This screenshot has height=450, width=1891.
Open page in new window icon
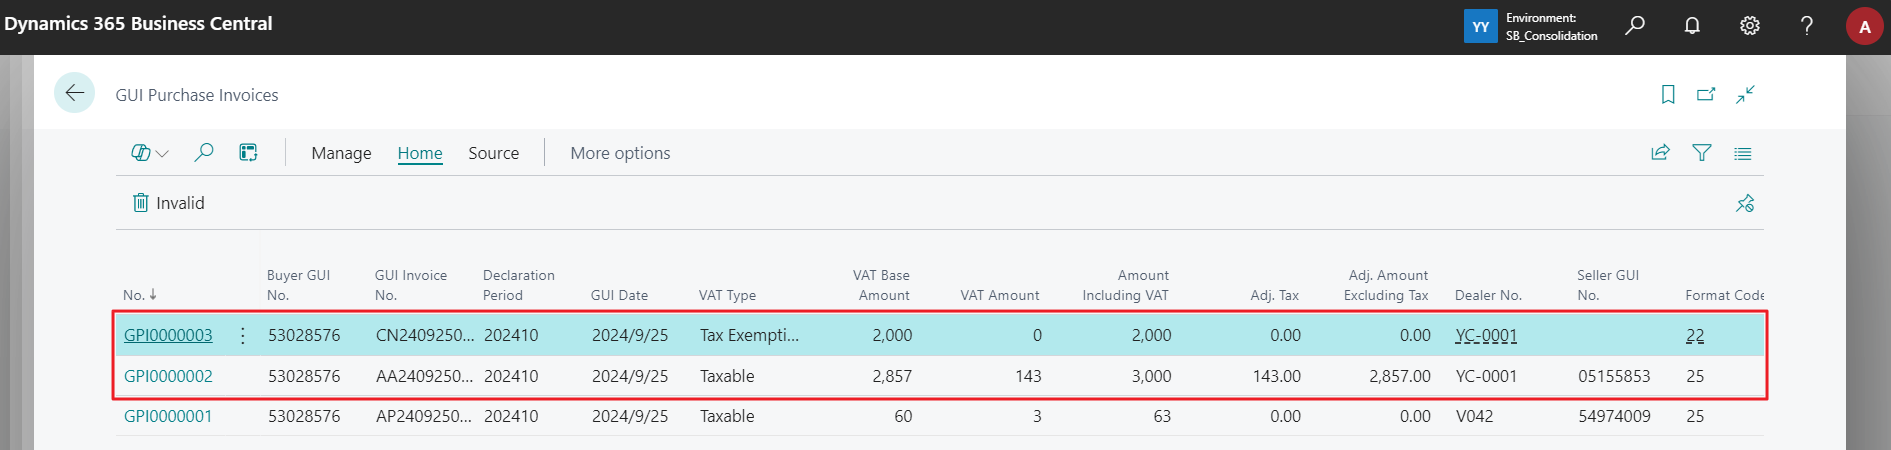point(1706,94)
